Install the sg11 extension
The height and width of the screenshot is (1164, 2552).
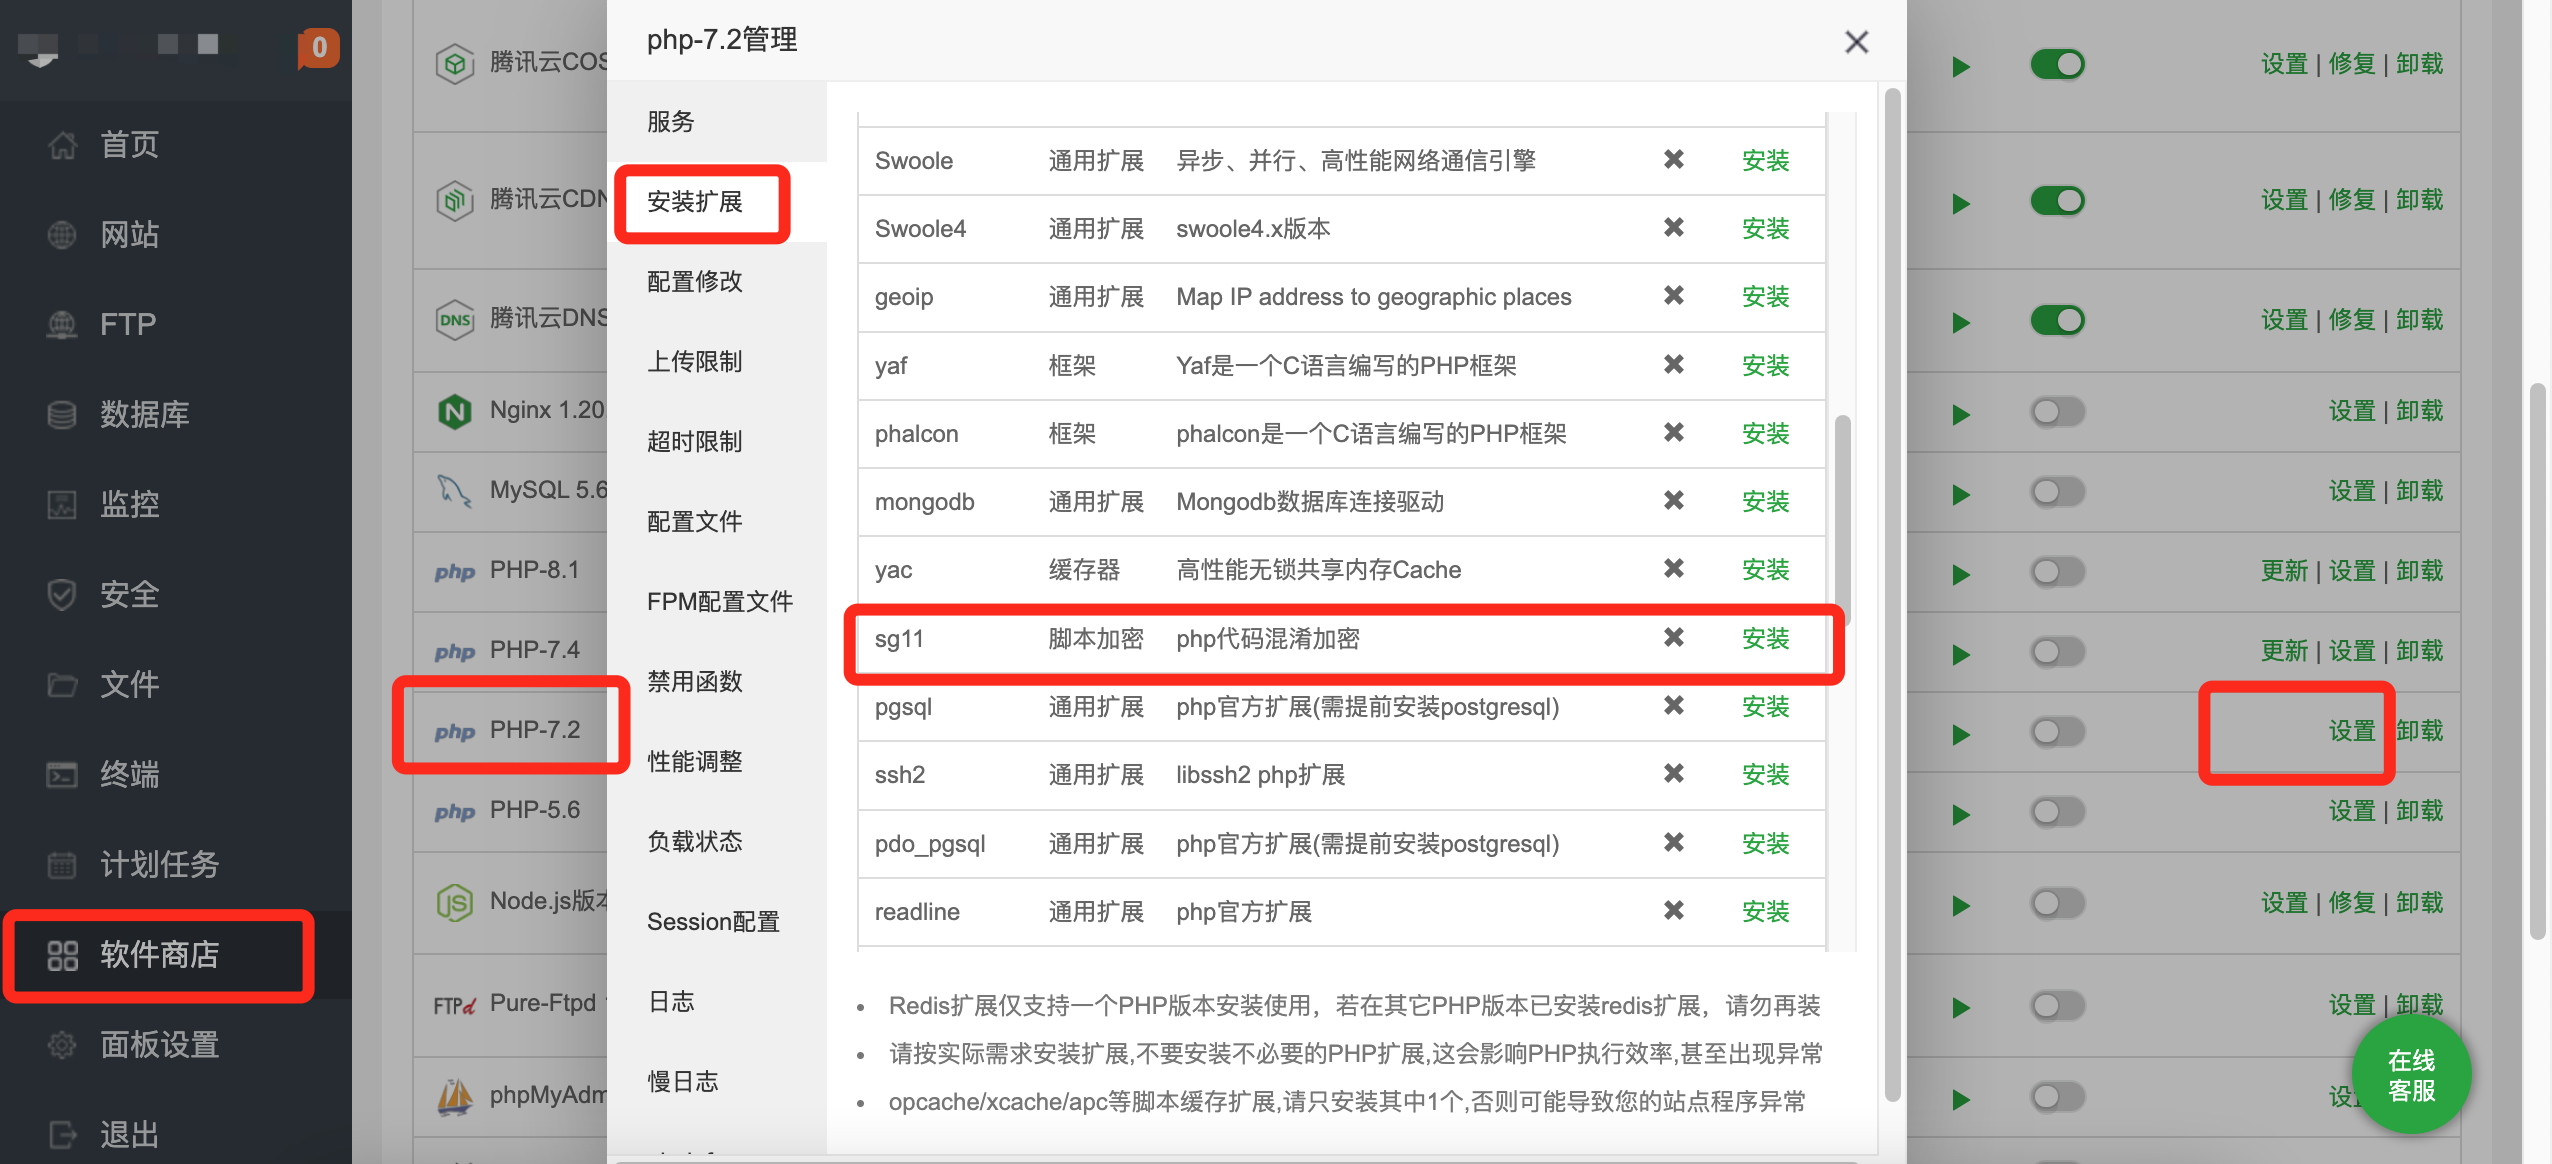[x=1764, y=639]
